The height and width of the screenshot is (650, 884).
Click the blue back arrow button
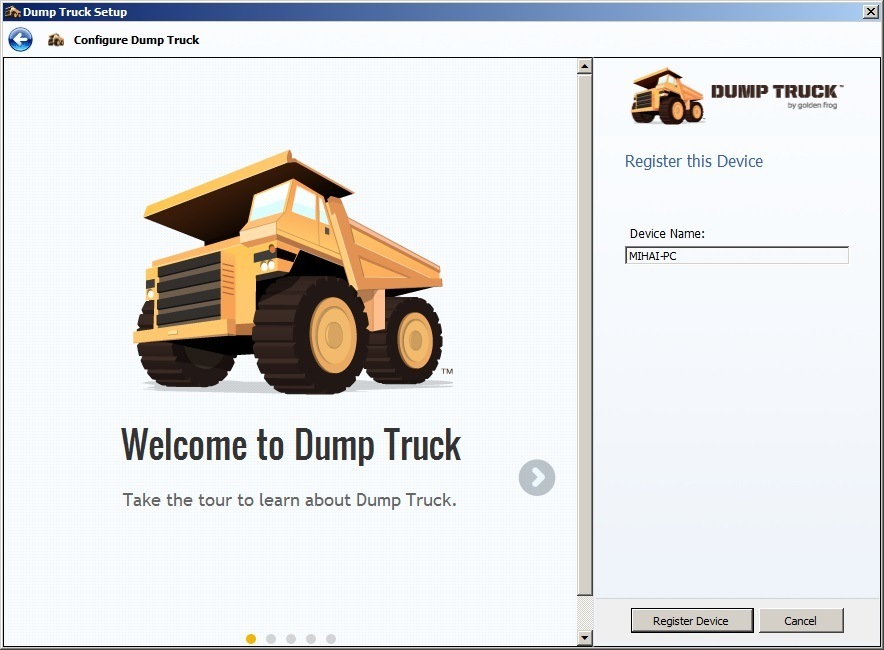(x=20, y=39)
